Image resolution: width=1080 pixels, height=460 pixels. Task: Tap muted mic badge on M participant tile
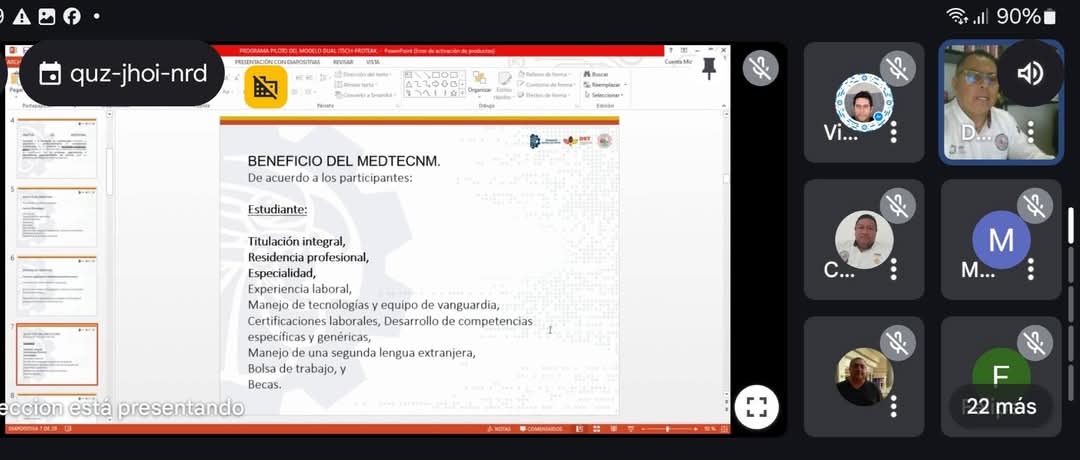point(1035,206)
